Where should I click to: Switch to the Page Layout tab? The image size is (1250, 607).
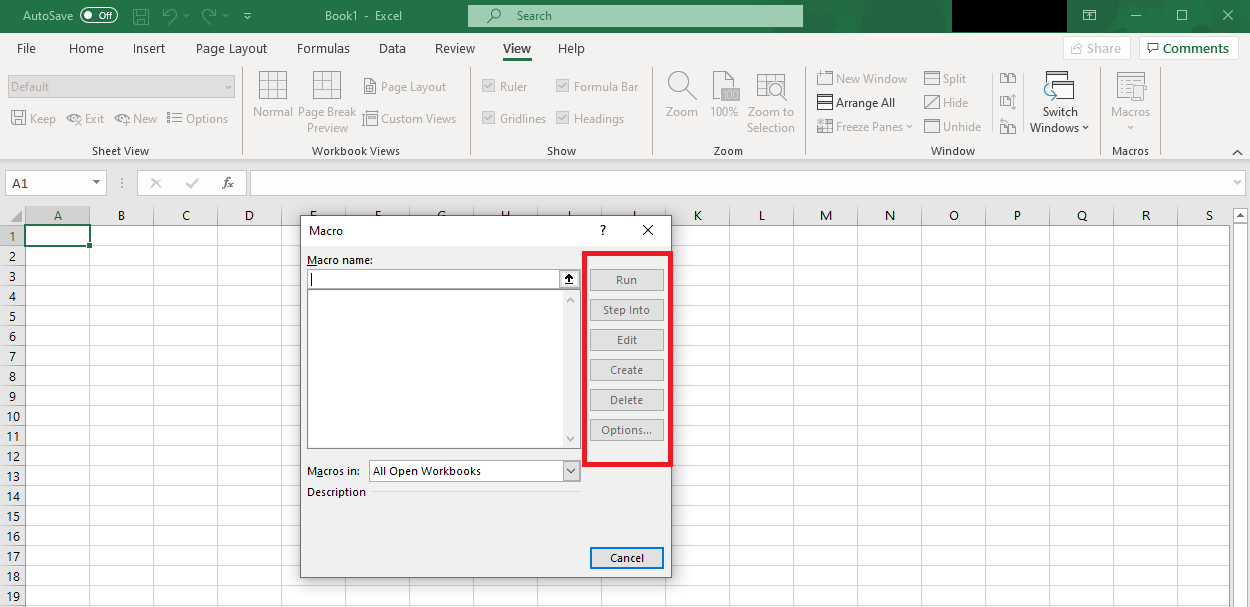(231, 48)
